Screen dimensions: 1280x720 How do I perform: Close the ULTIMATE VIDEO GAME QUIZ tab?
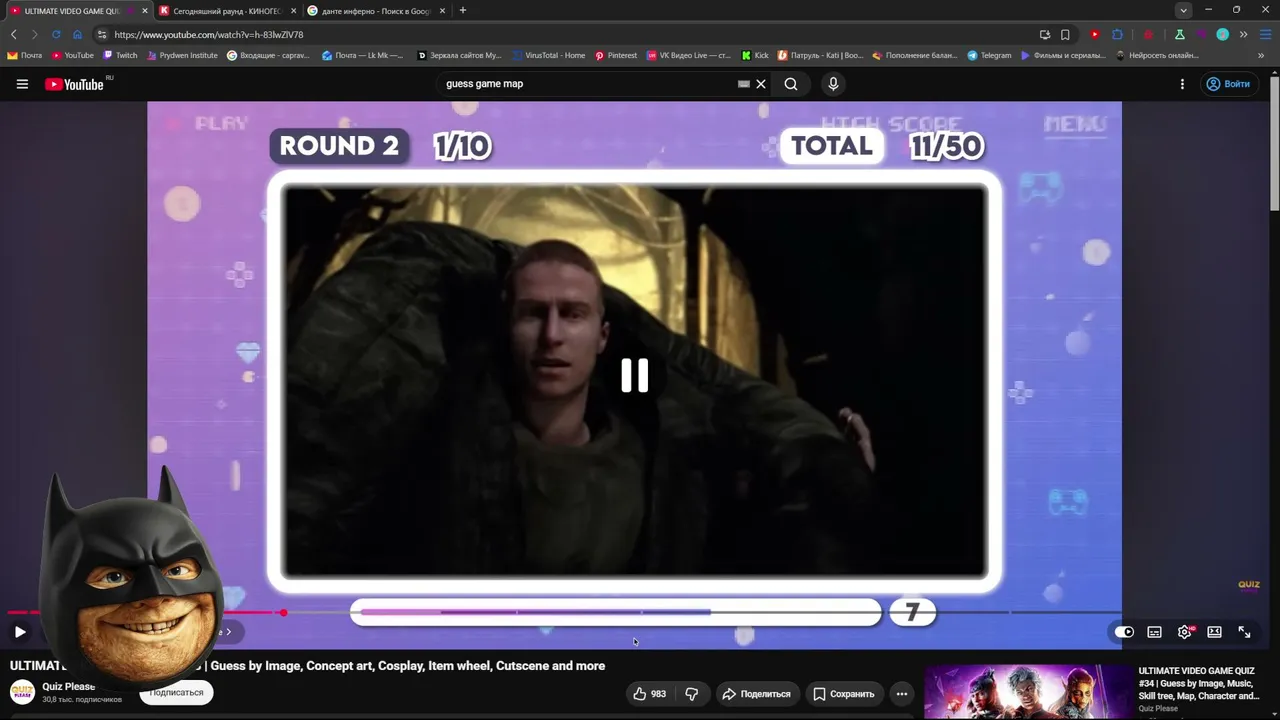pyautogui.click(x=145, y=11)
